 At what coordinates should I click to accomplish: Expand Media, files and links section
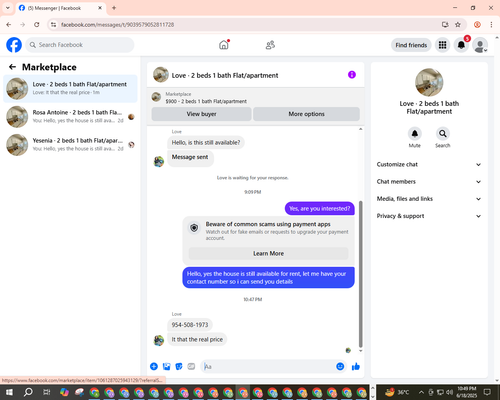tap(429, 199)
